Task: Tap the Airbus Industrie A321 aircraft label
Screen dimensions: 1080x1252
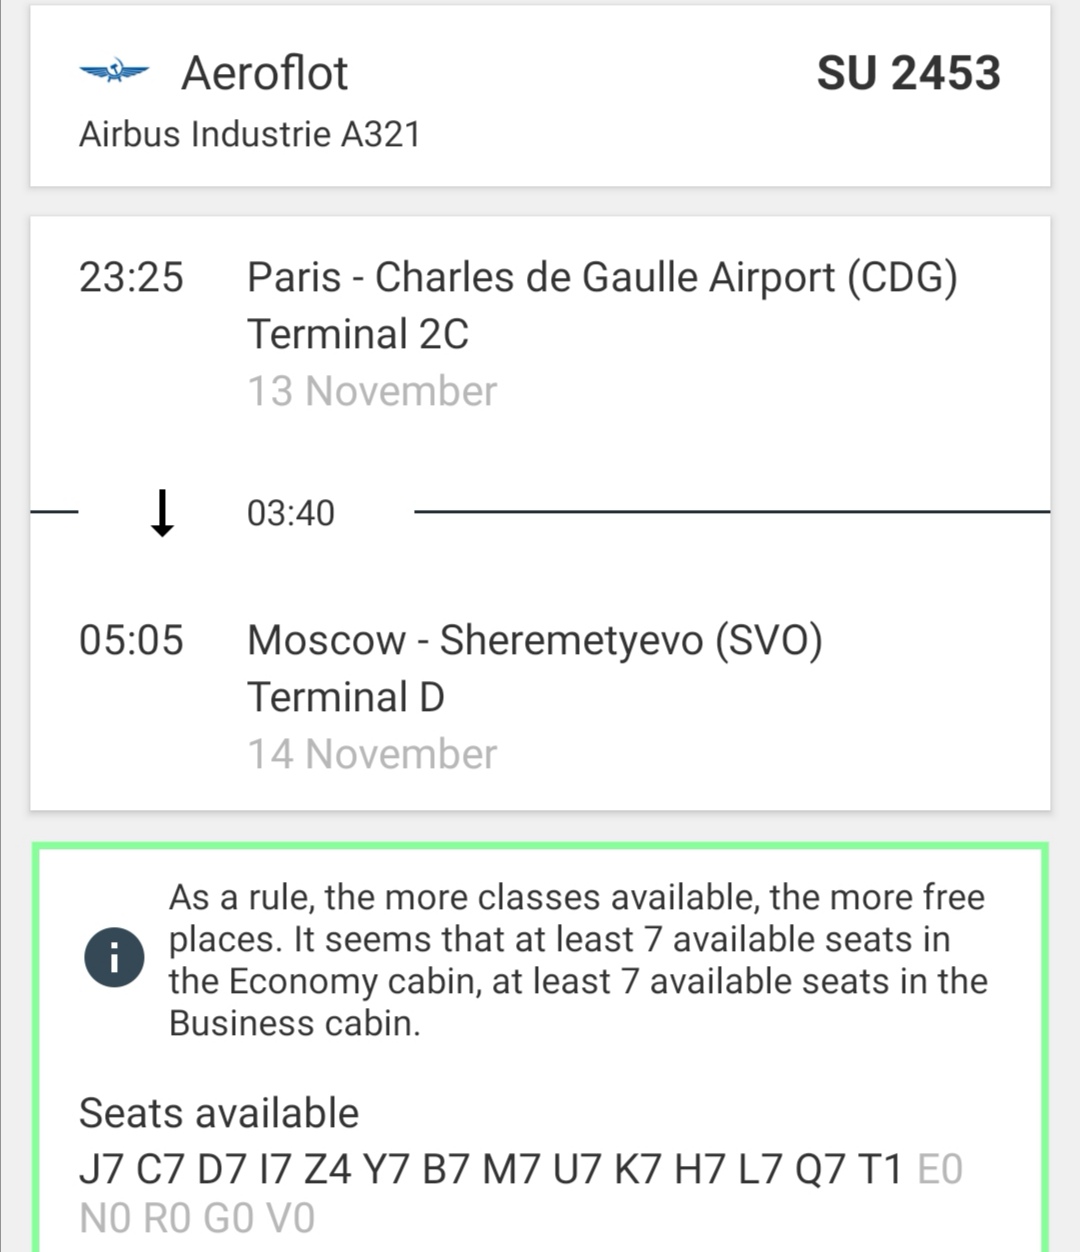Action: click(250, 134)
